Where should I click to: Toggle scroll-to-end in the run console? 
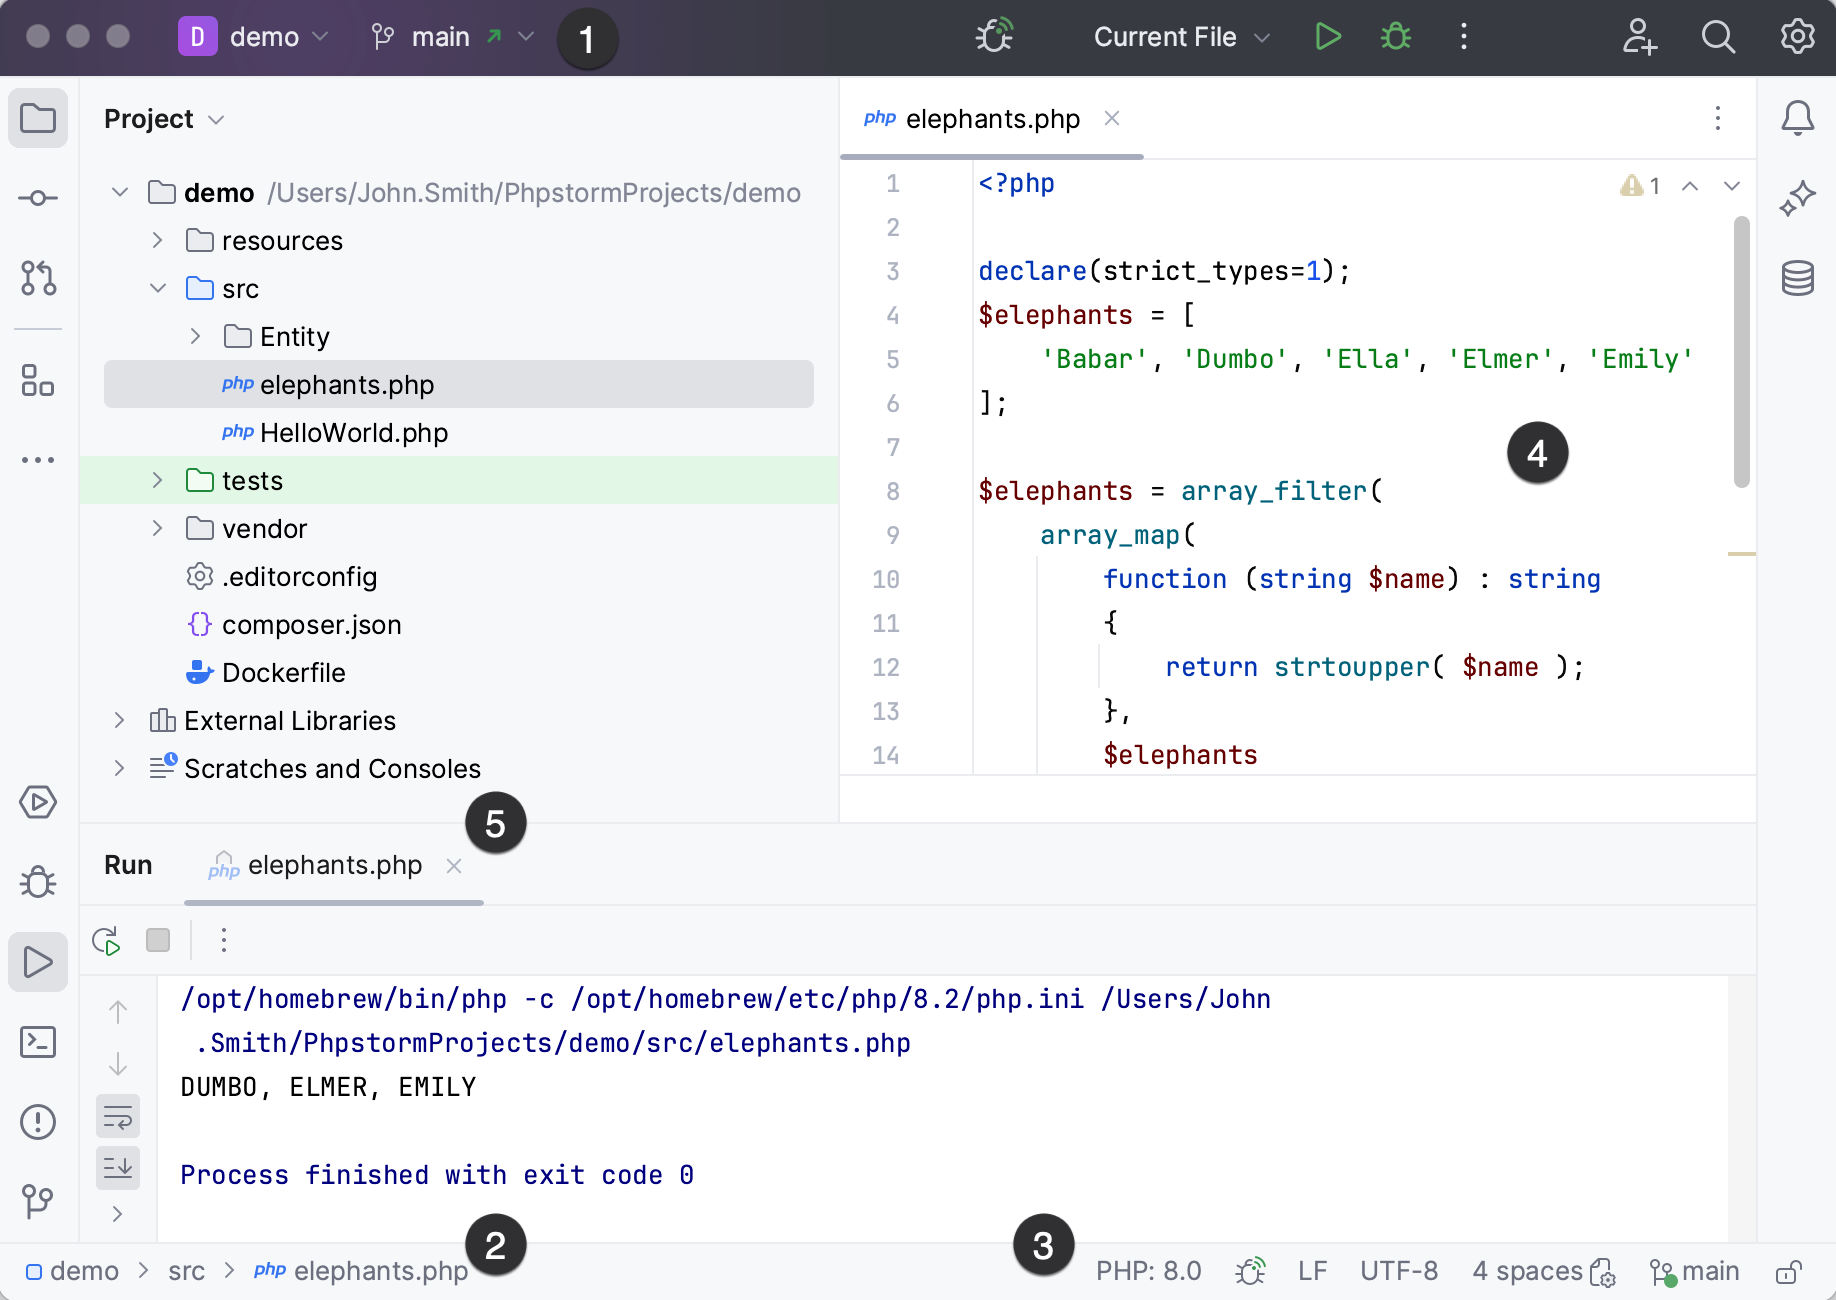(x=118, y=1168)
